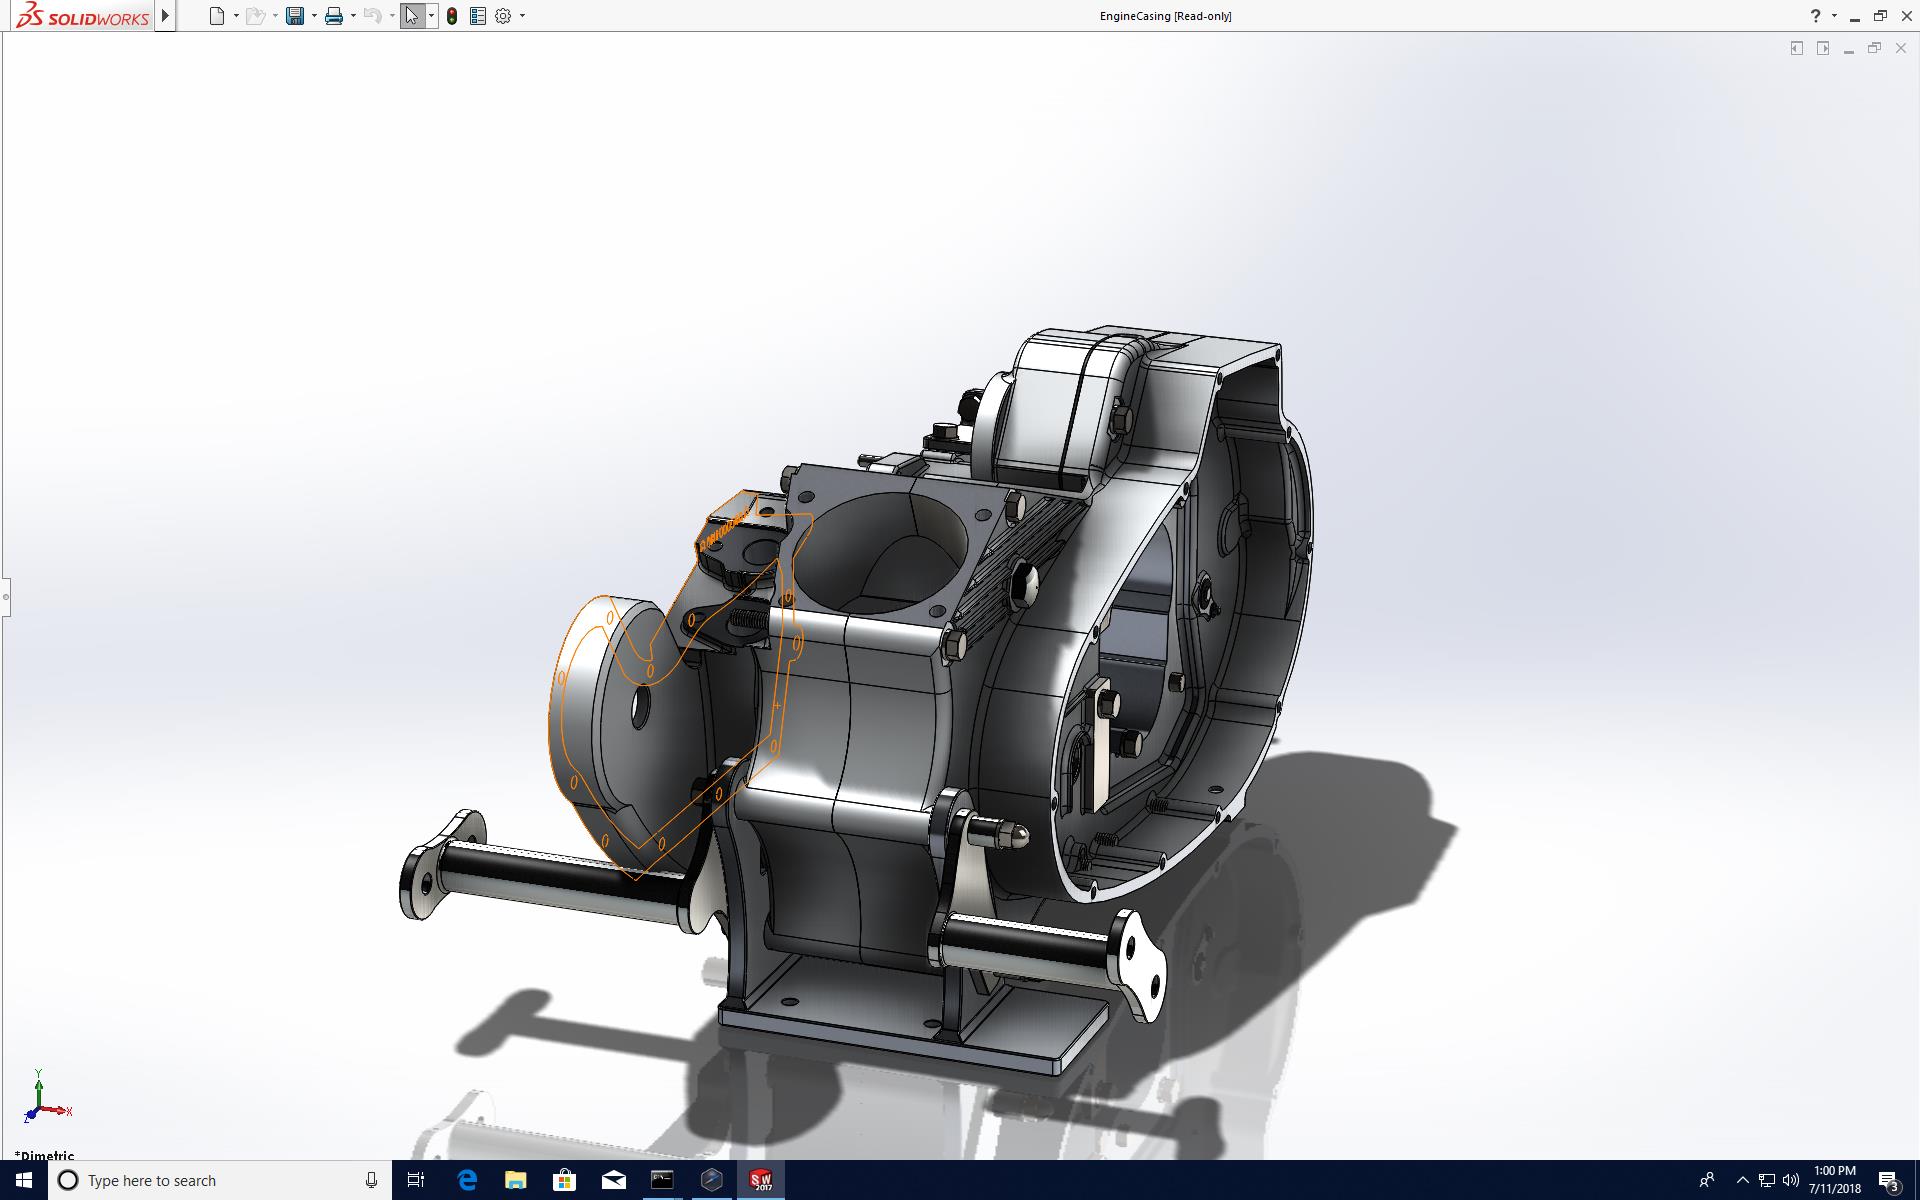1920x1200 pixels.
Task: Click the tile-left document window icon
Action: point(1797,48)
